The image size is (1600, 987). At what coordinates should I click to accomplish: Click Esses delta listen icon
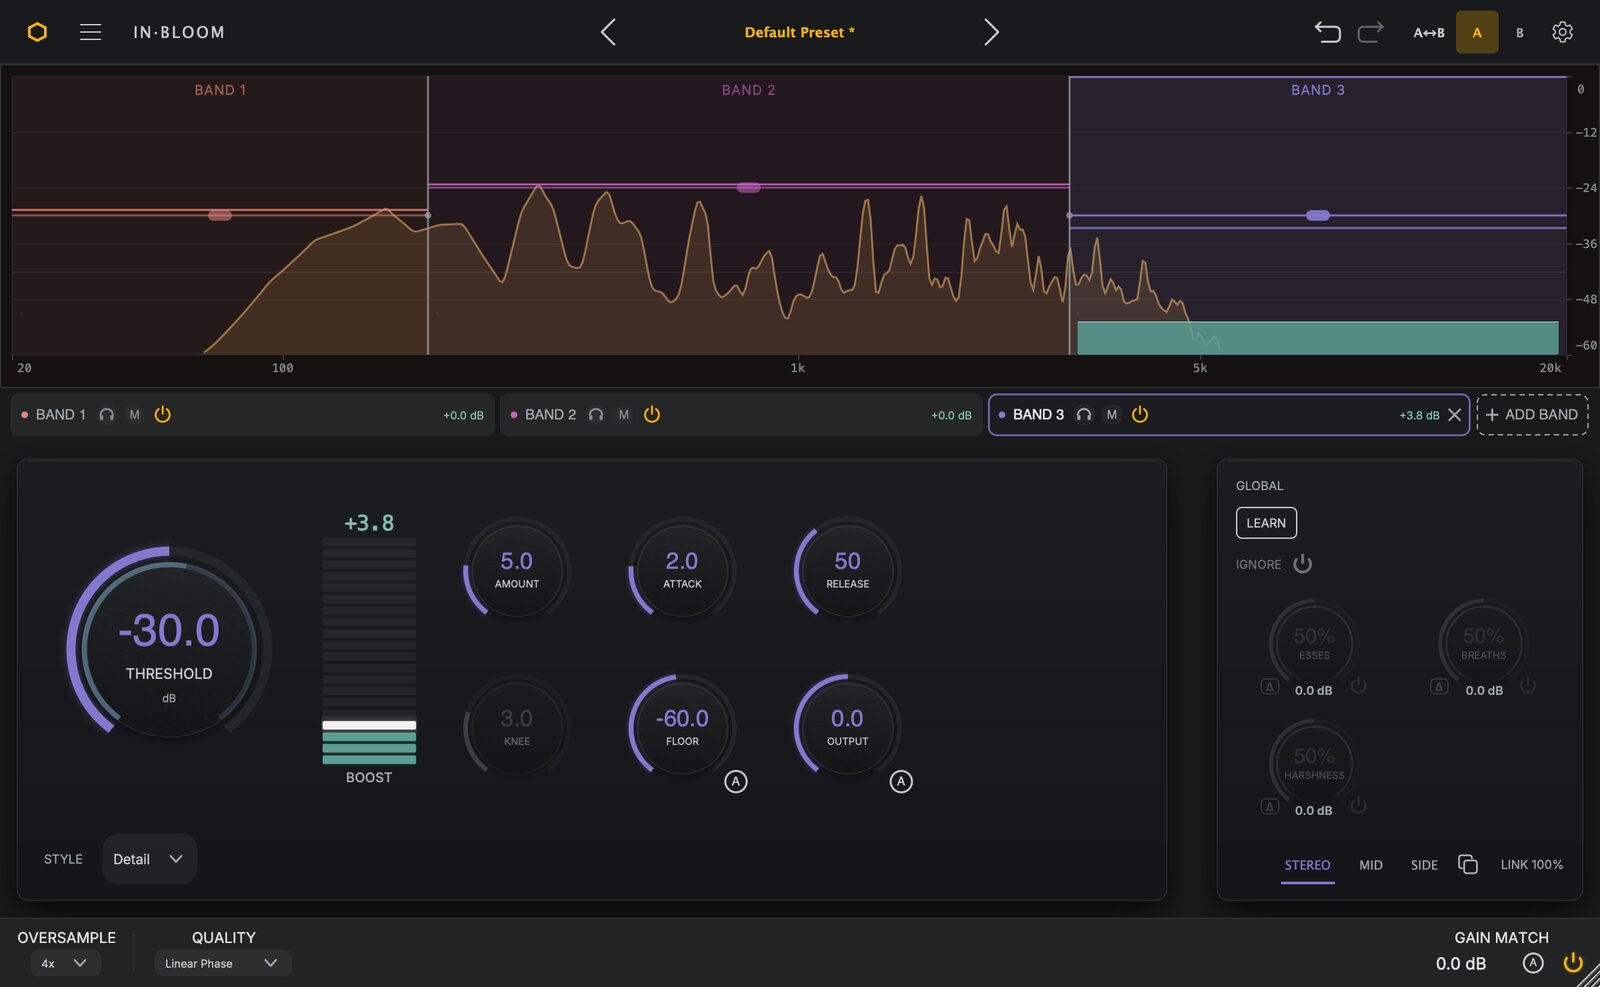1270,686
